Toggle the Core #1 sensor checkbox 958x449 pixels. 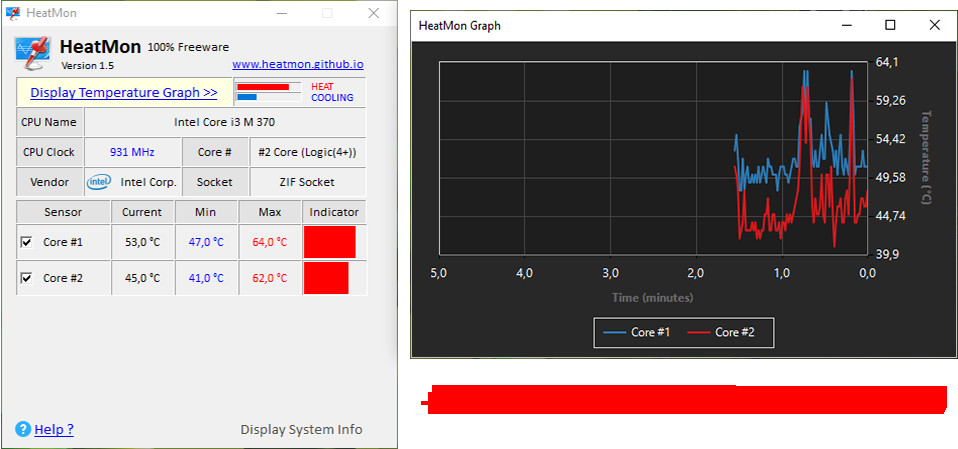27,242
